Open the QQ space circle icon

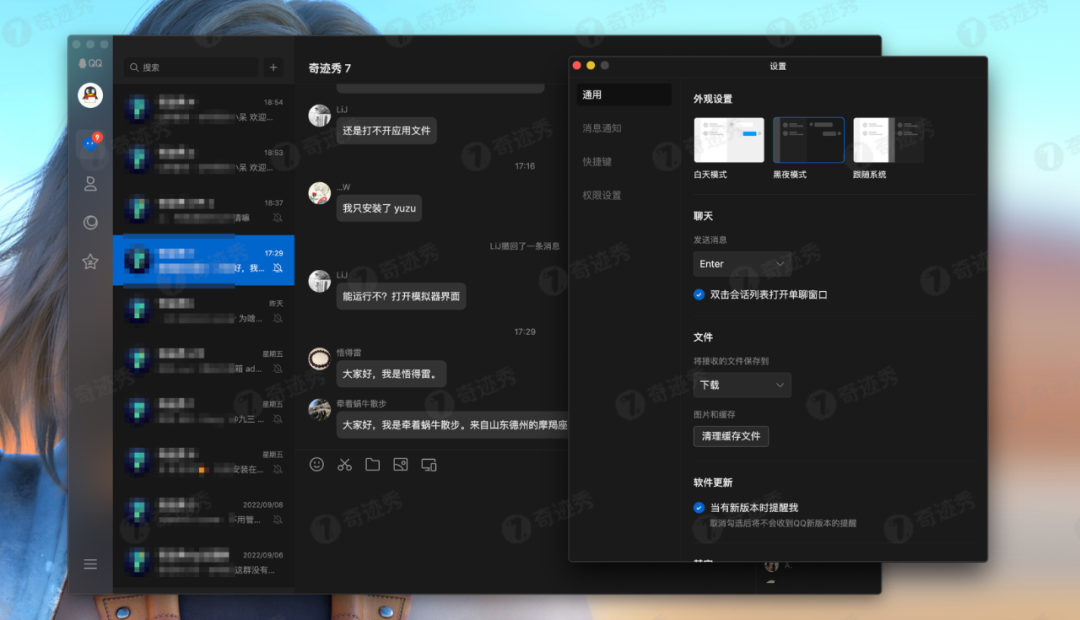[90, 223]
